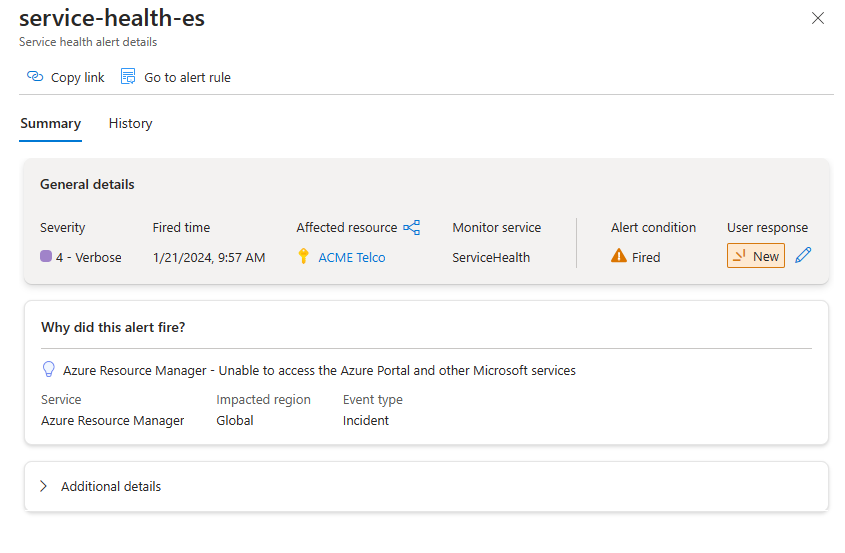The image size is (845, 553).
Task: Click the Go to alert rule icon
Action: (x=128, y=77)
